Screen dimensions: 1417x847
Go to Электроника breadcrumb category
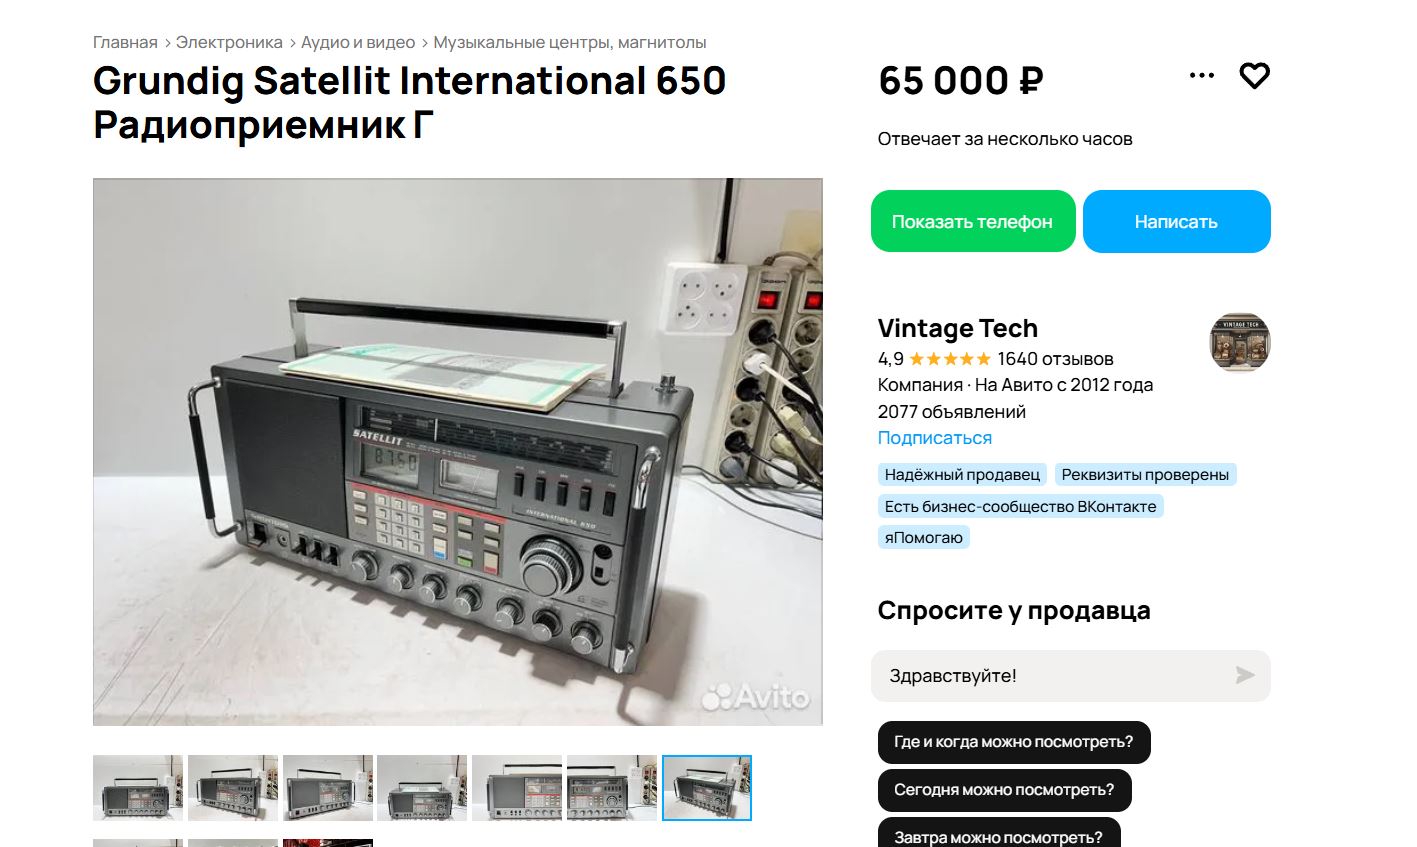[229, 42]
